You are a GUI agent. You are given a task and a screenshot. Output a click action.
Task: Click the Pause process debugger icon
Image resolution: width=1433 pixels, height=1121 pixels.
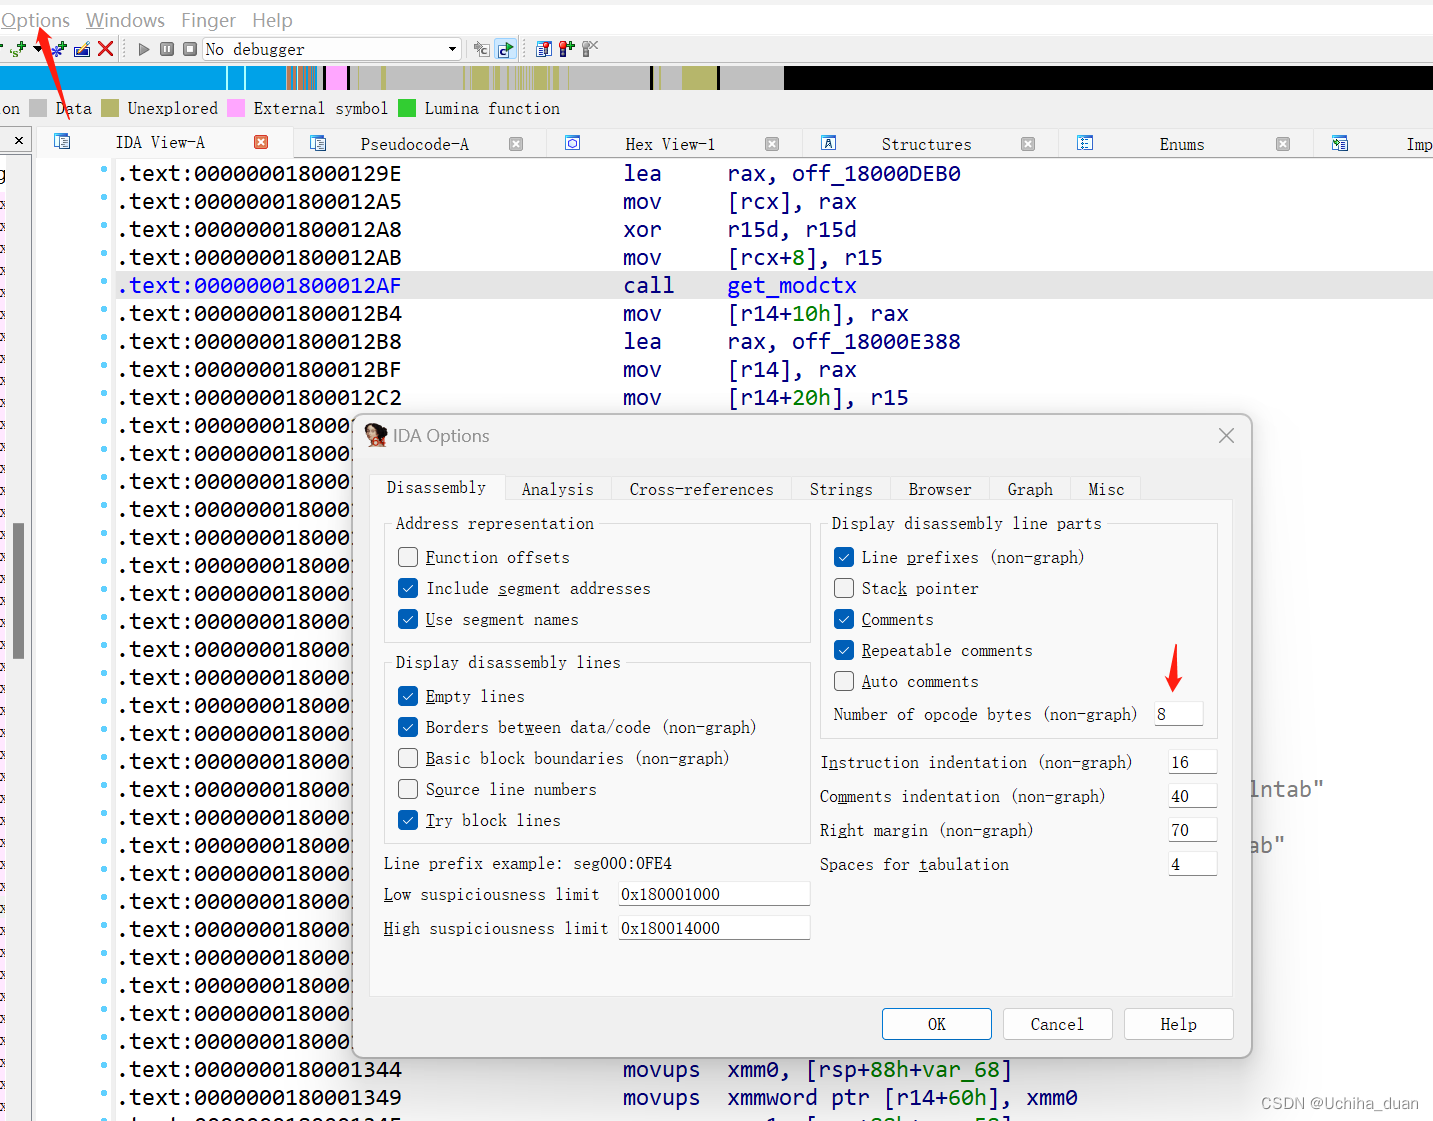pos(166,48)
